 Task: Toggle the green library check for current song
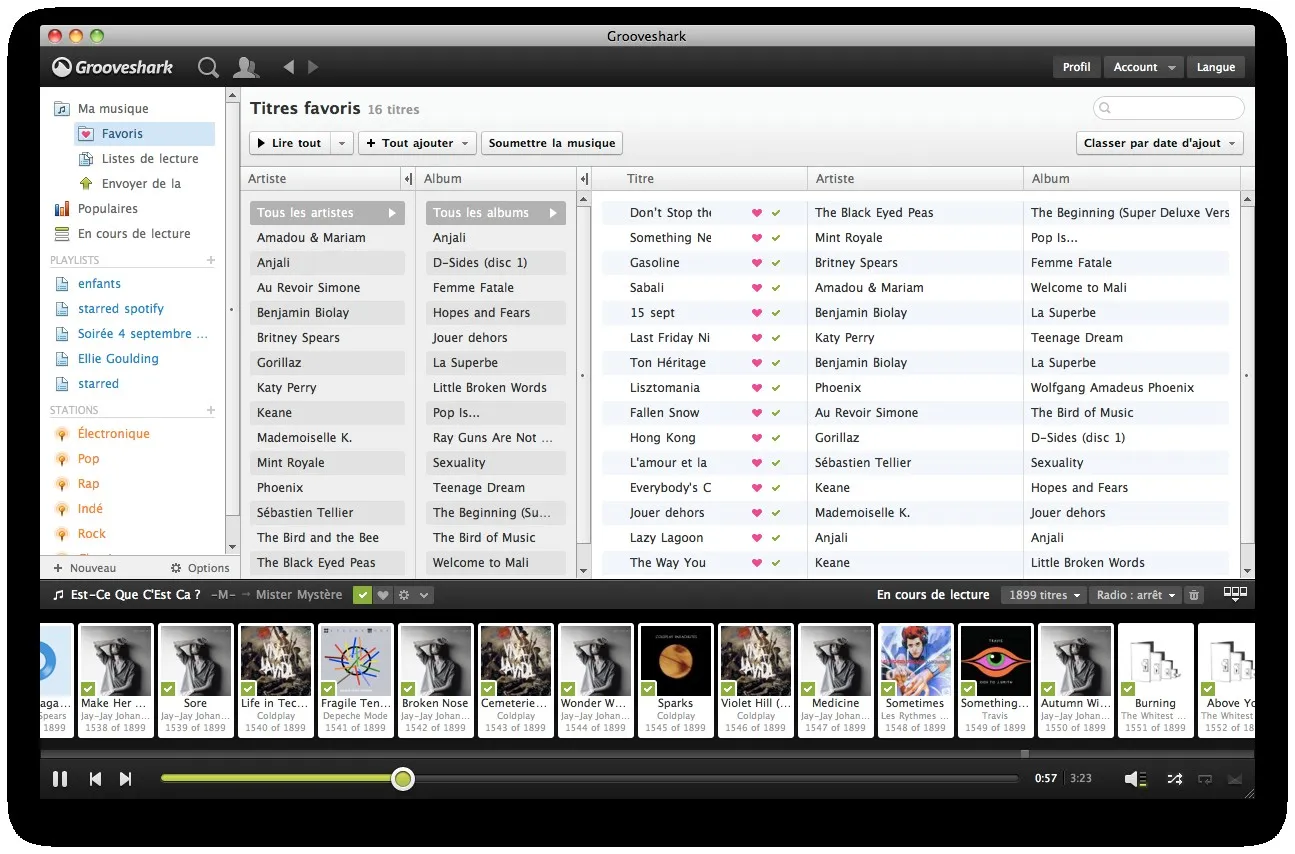(362, 595)
